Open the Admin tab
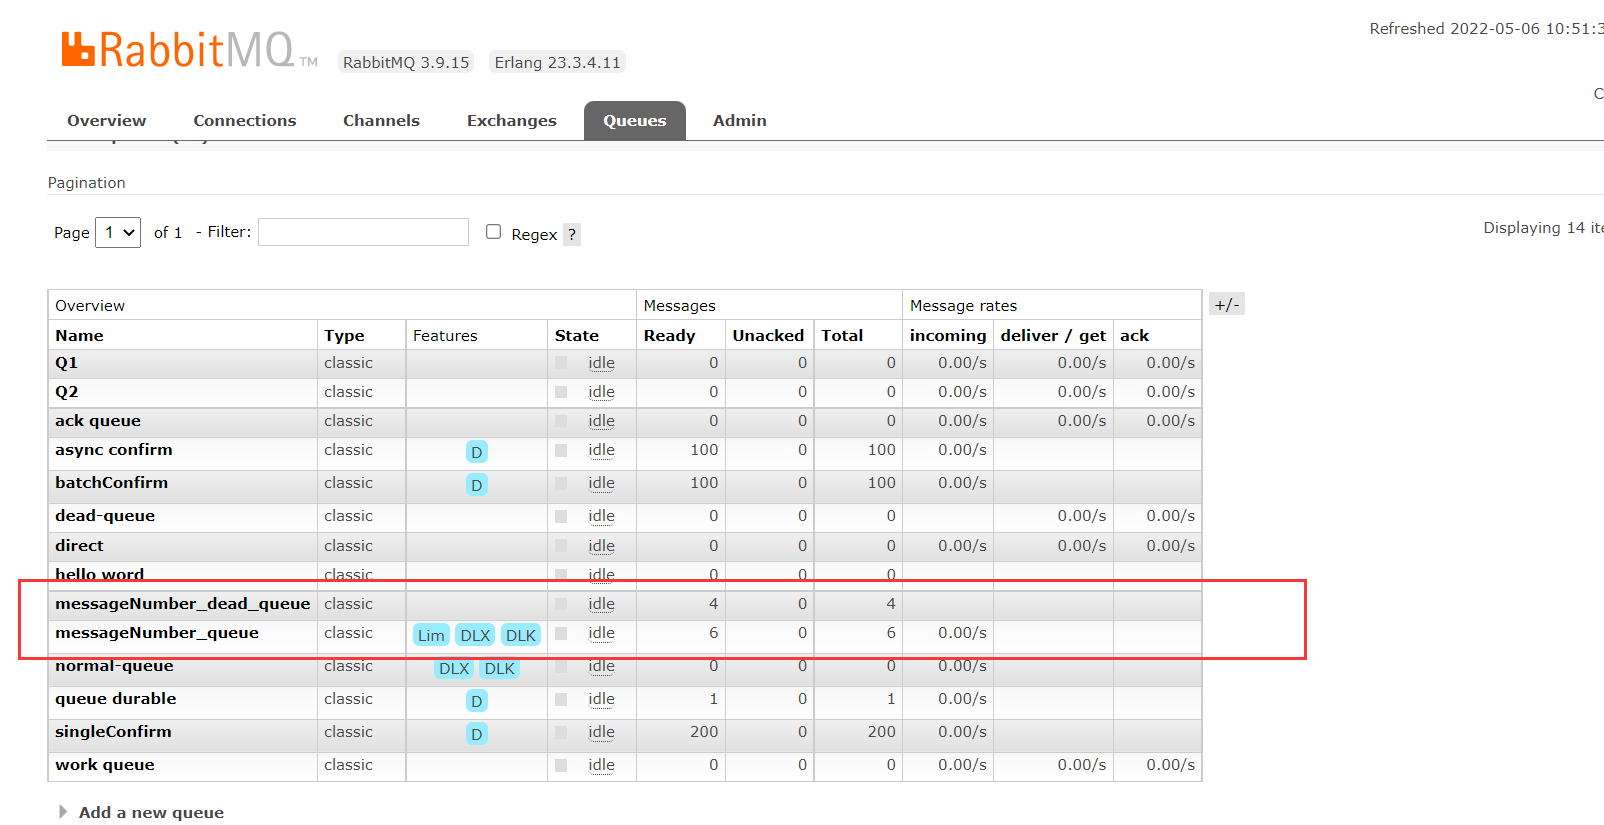Screen dimensions: 1604x825 click(740, 120)
